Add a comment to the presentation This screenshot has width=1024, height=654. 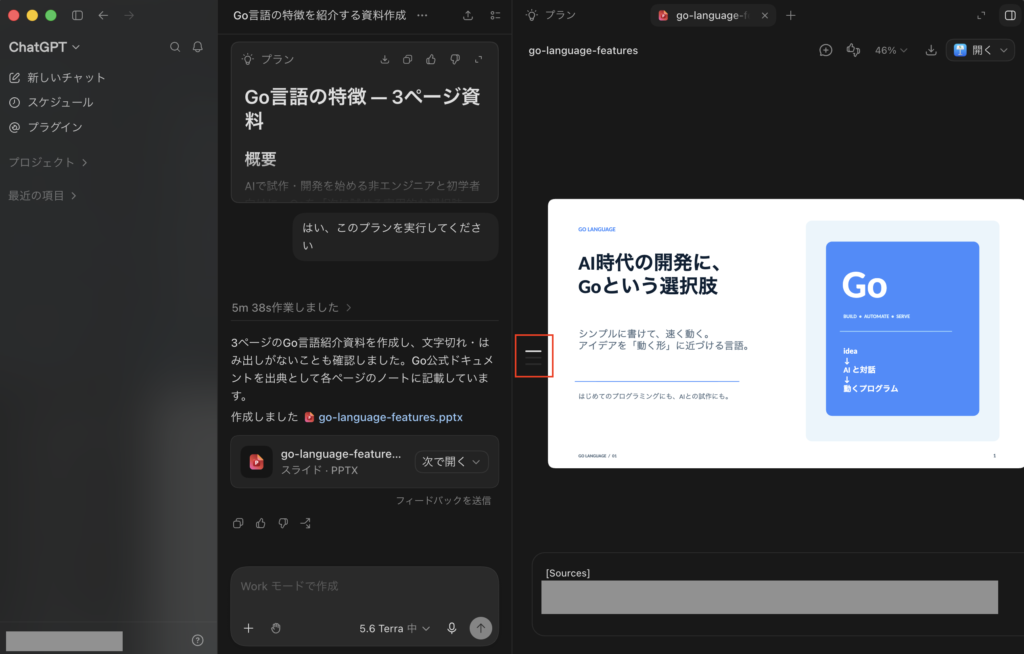coord(825,50)
